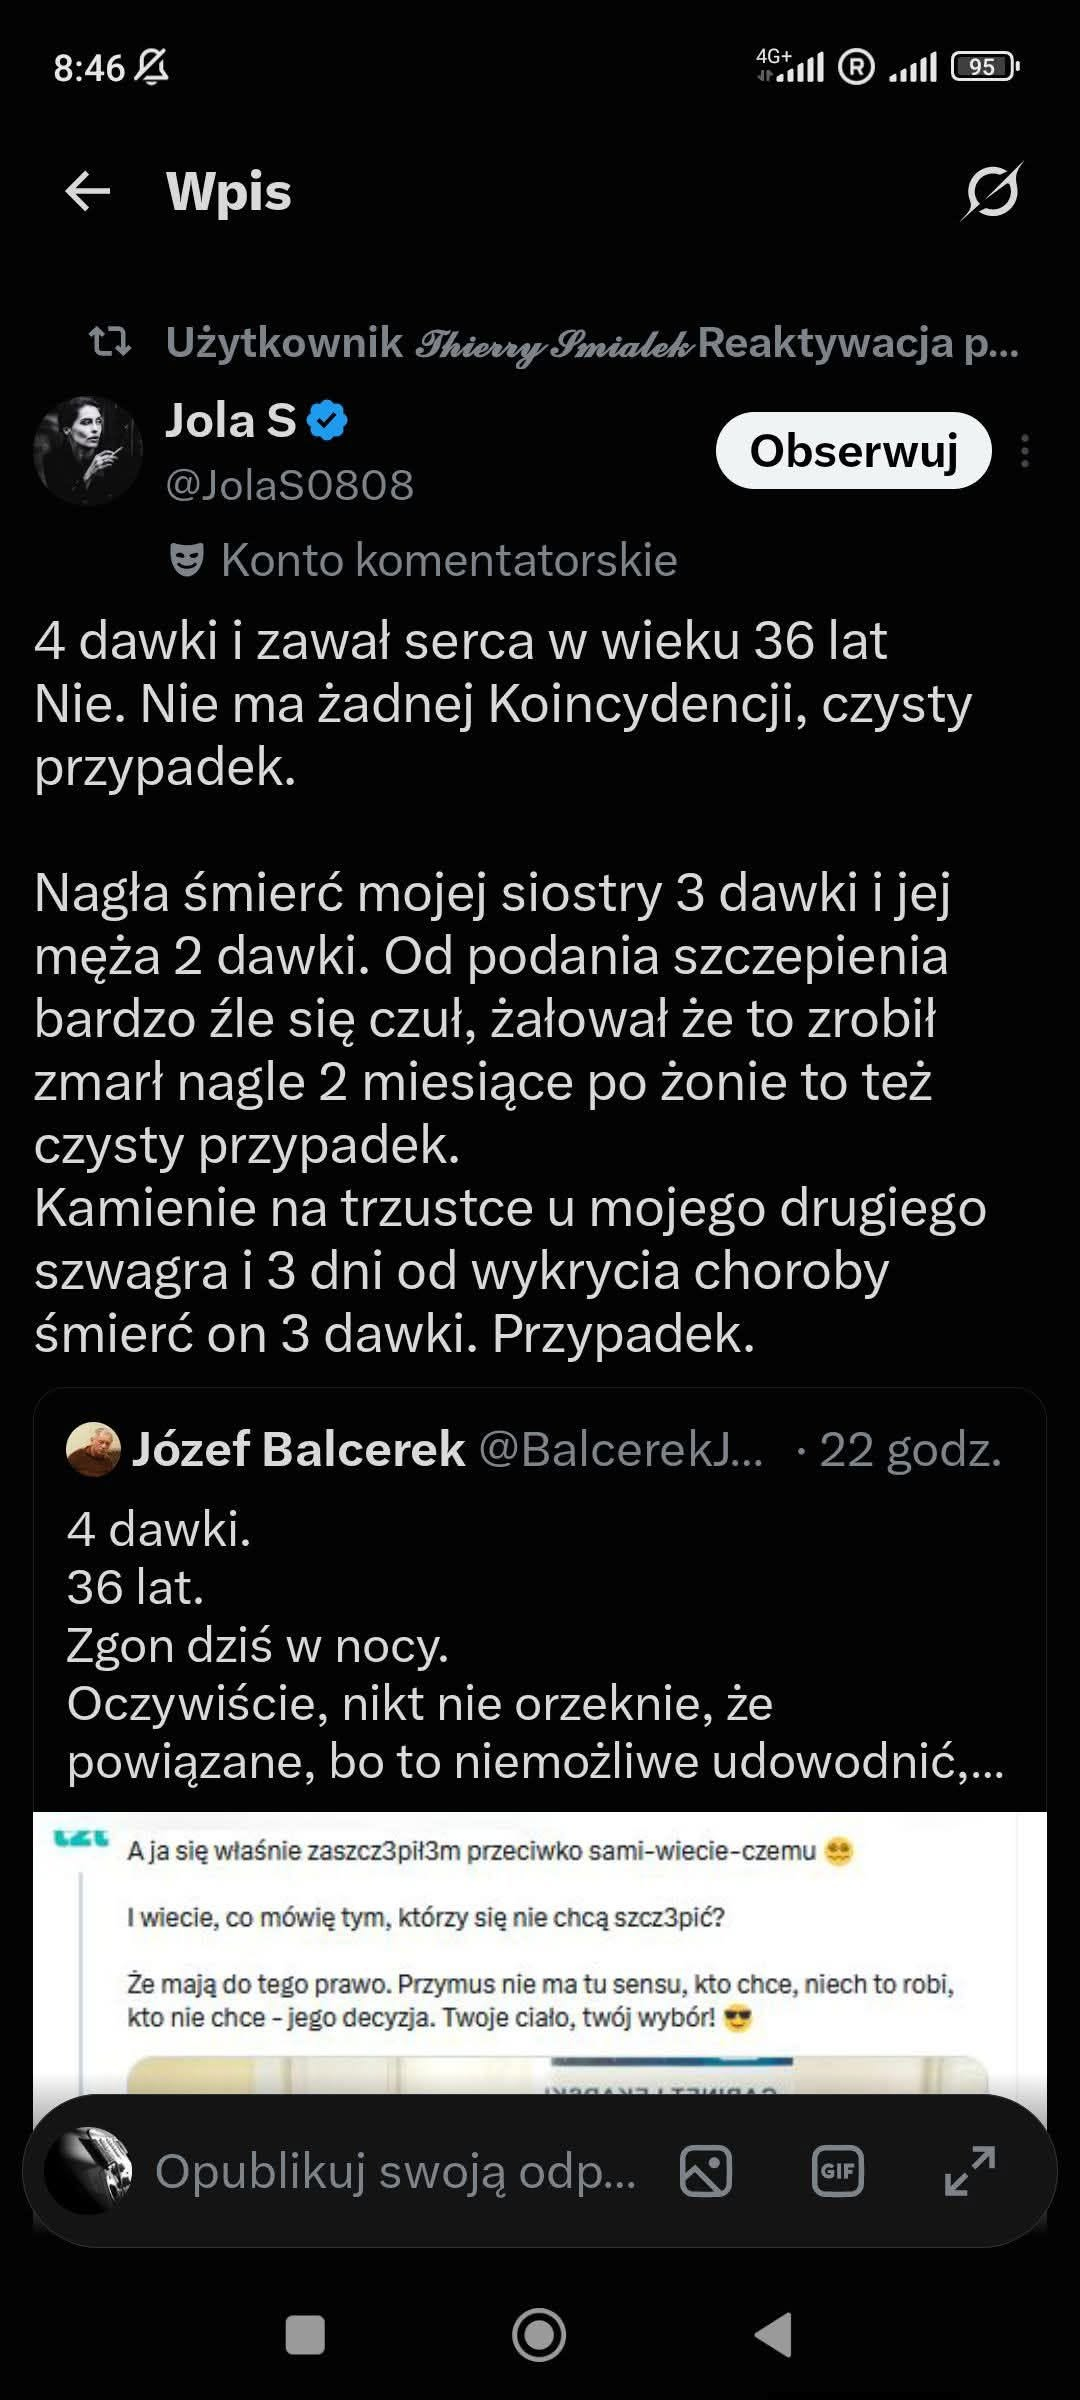Open Grok icon in top right header

tap(992, 190)
